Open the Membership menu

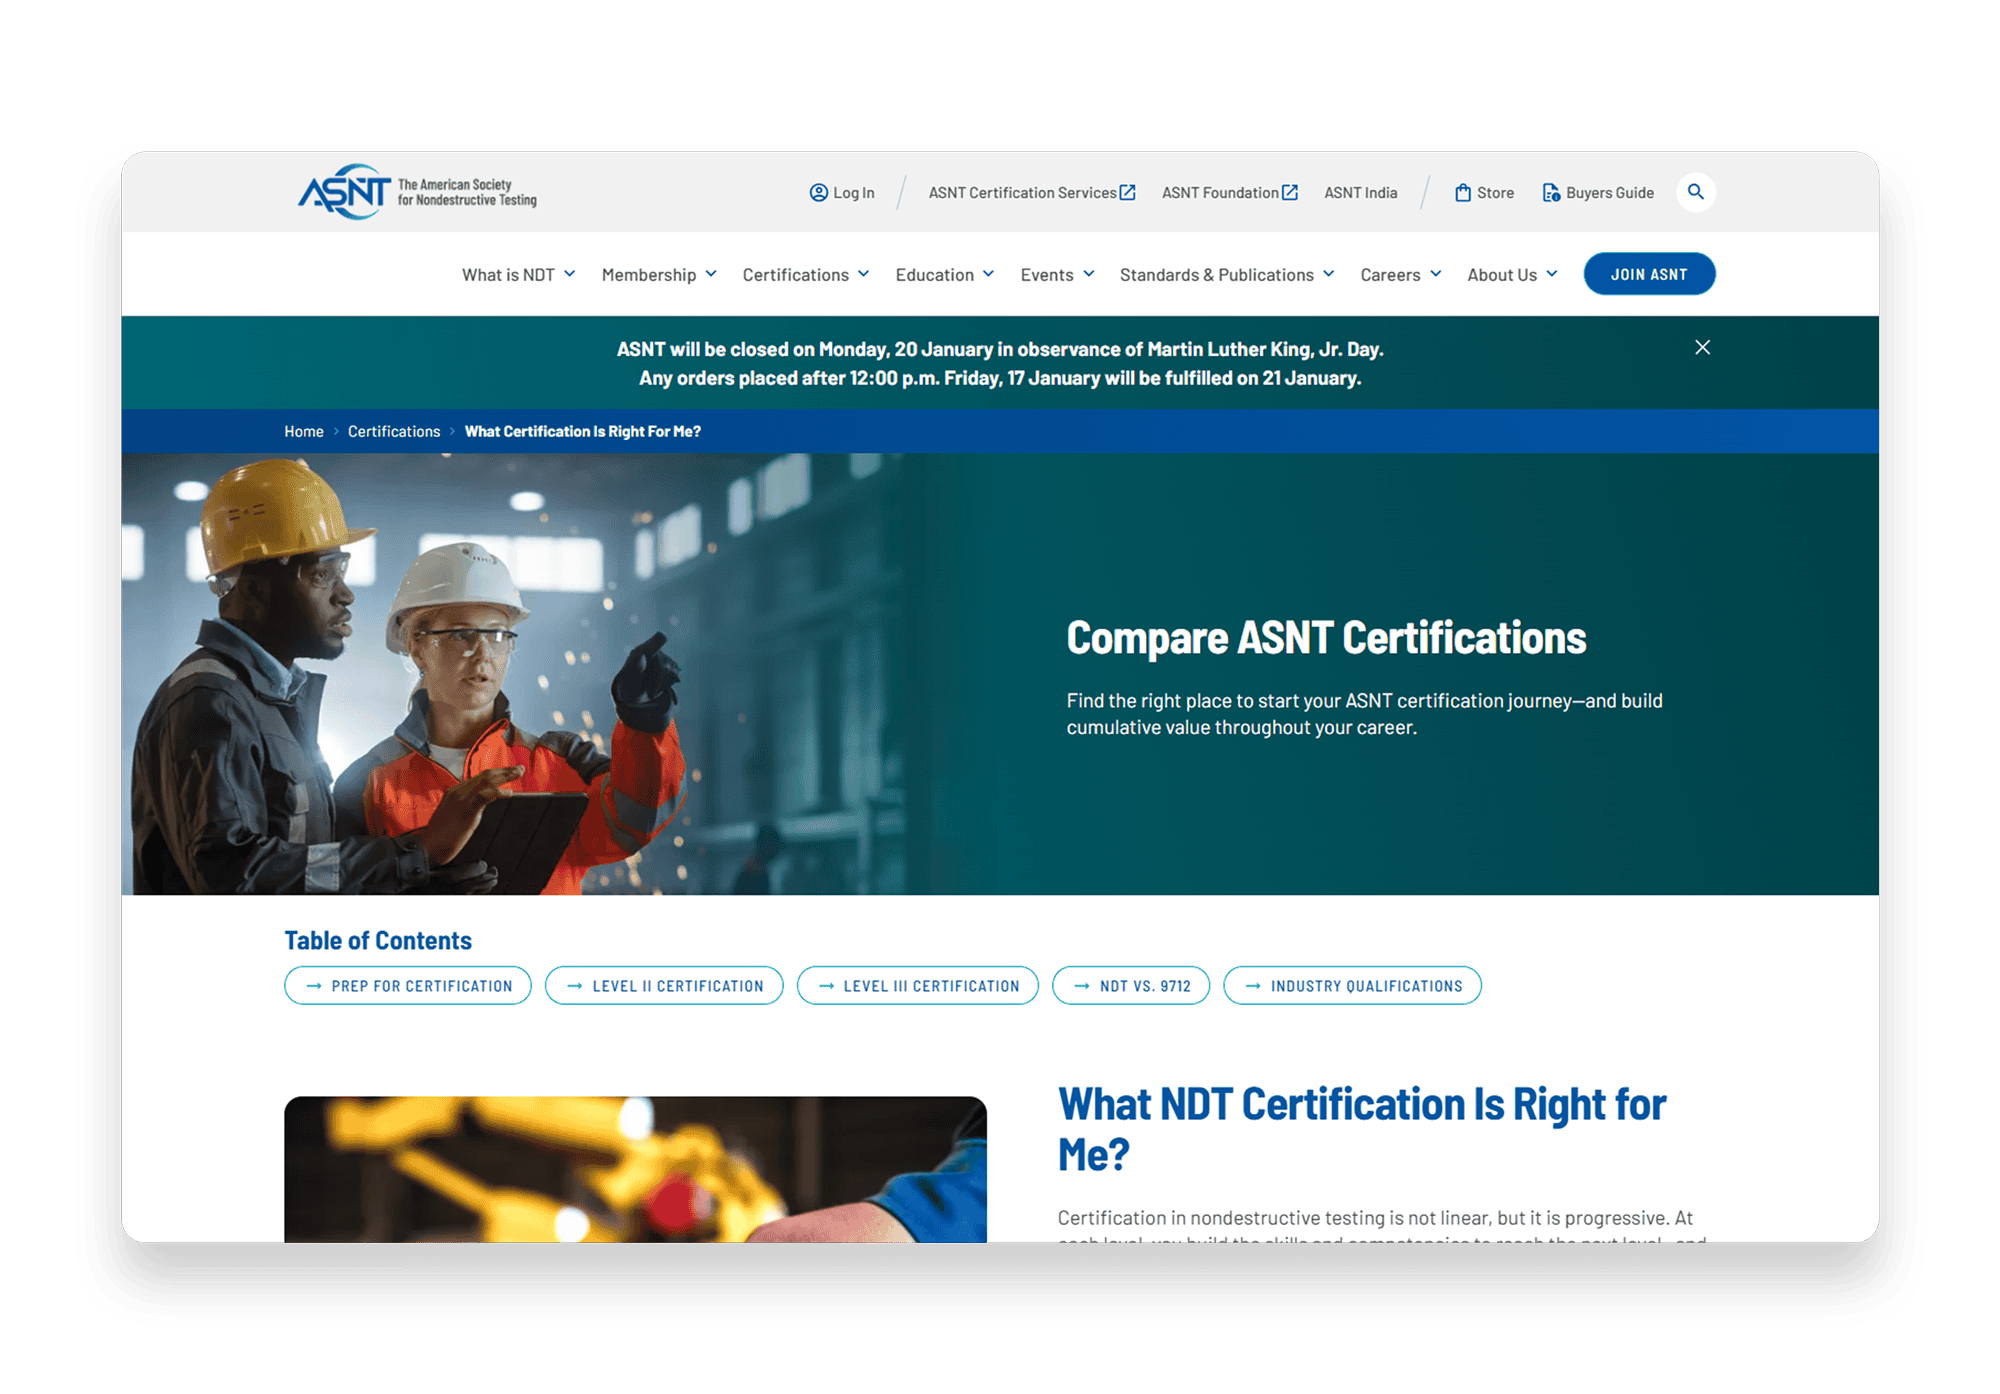(659, 275)
